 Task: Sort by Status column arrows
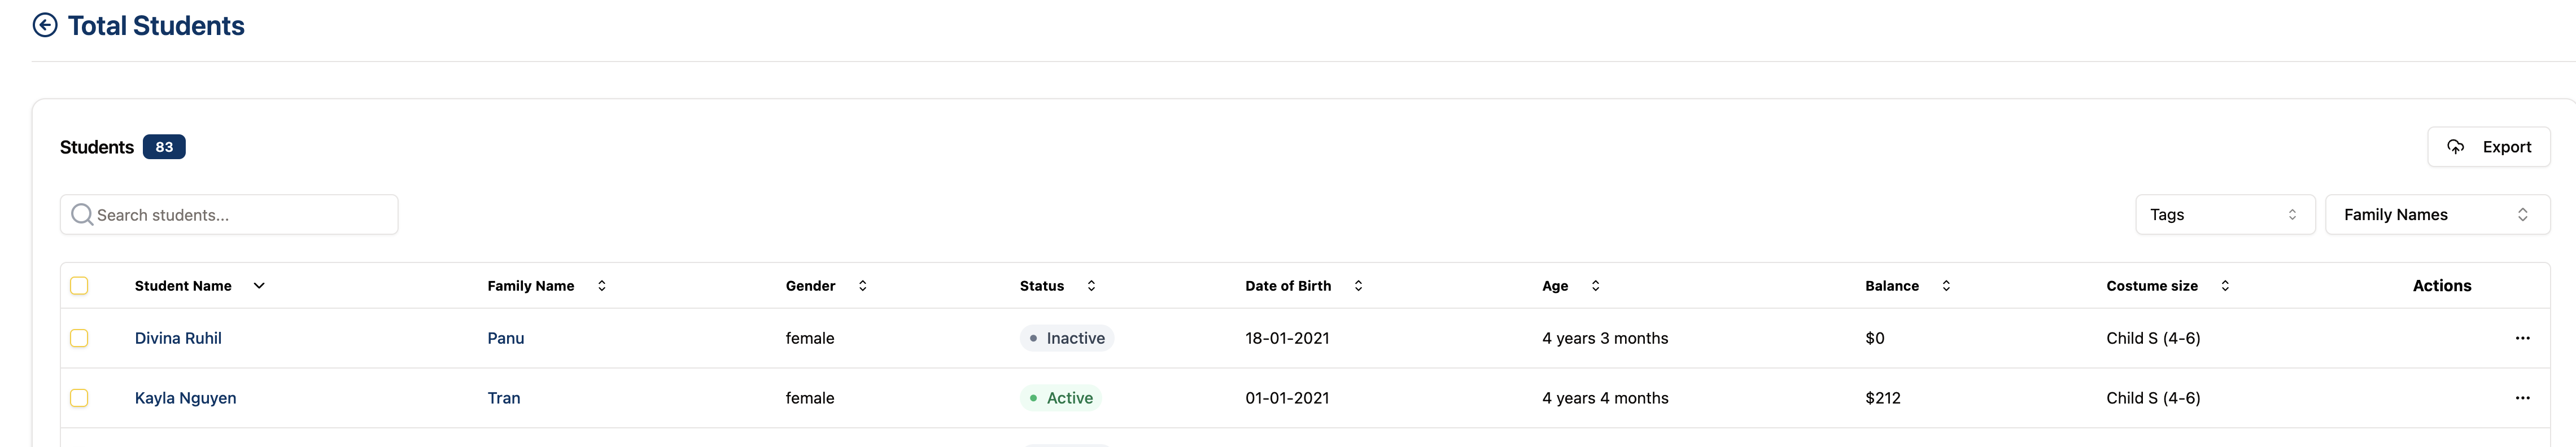[x=1092, y=286]
